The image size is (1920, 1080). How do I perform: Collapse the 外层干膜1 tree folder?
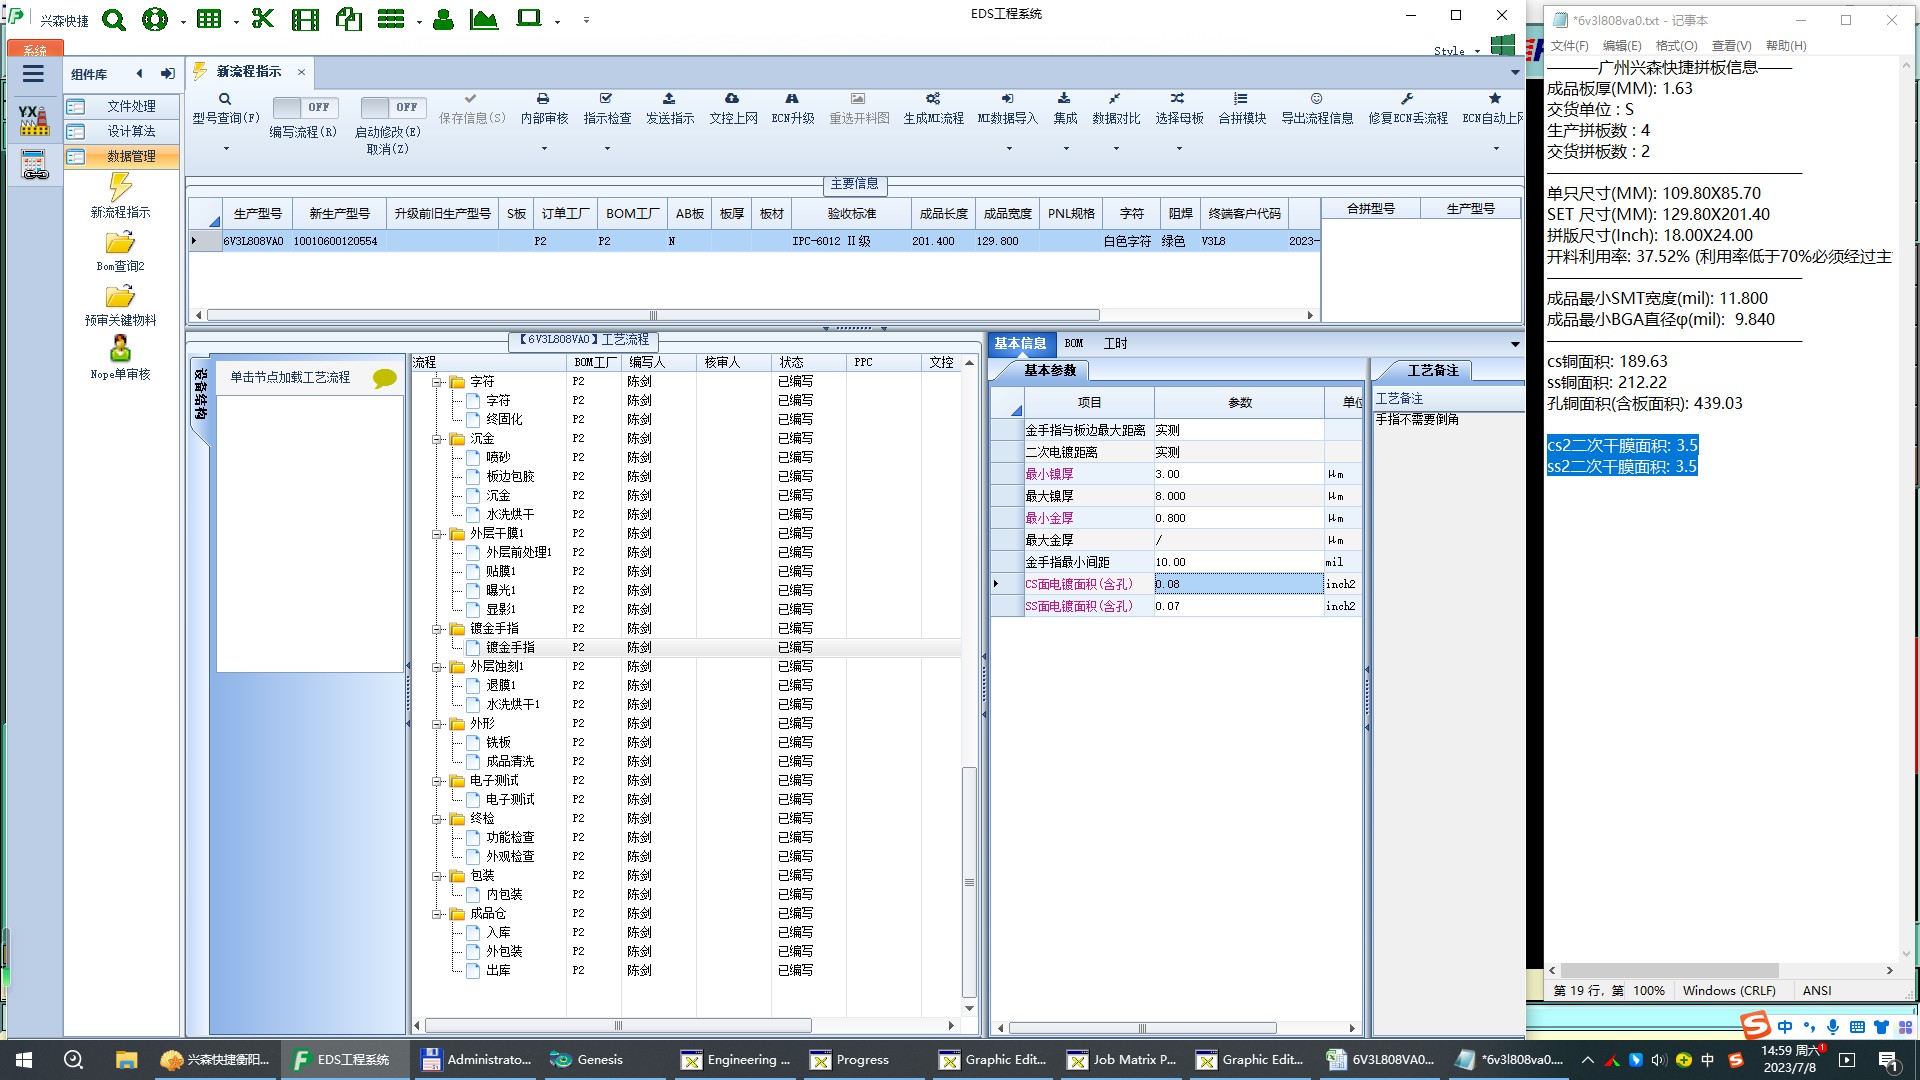437,534
